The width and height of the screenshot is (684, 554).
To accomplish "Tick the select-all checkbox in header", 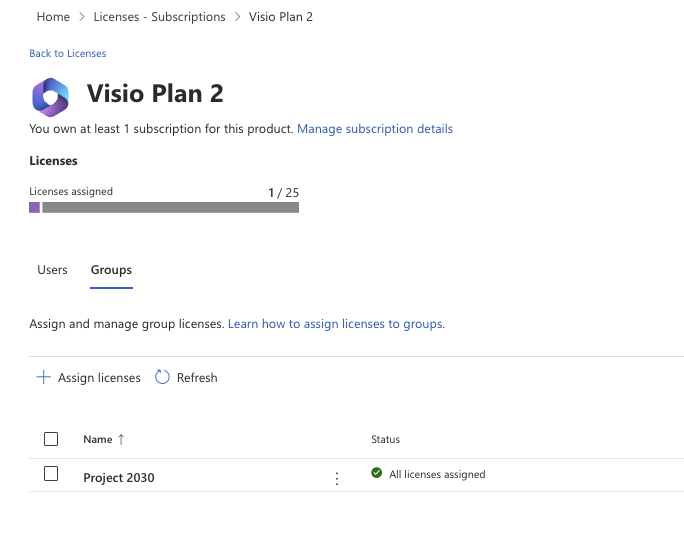I will pyautogui.click(x=51, y=439).
